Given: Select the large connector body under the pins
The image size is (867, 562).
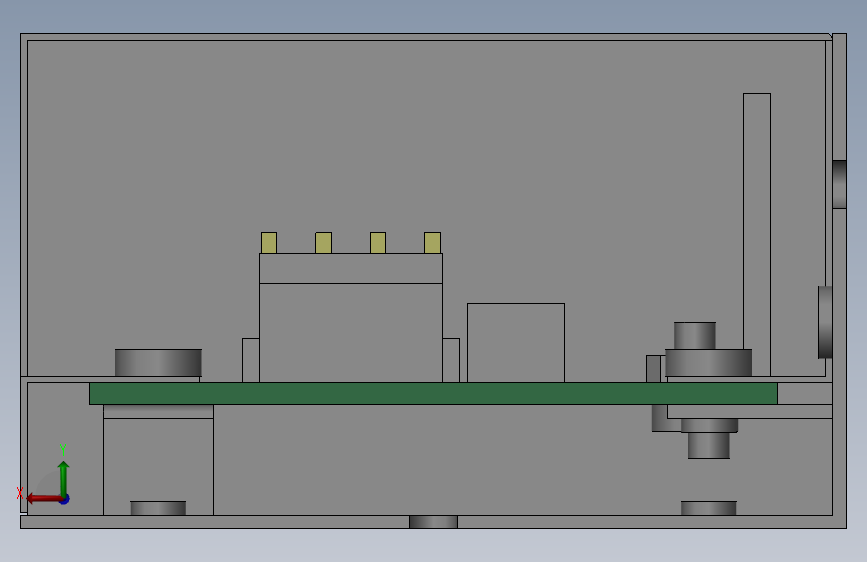Looking at the screenshot, I should [x=351, y=332].
